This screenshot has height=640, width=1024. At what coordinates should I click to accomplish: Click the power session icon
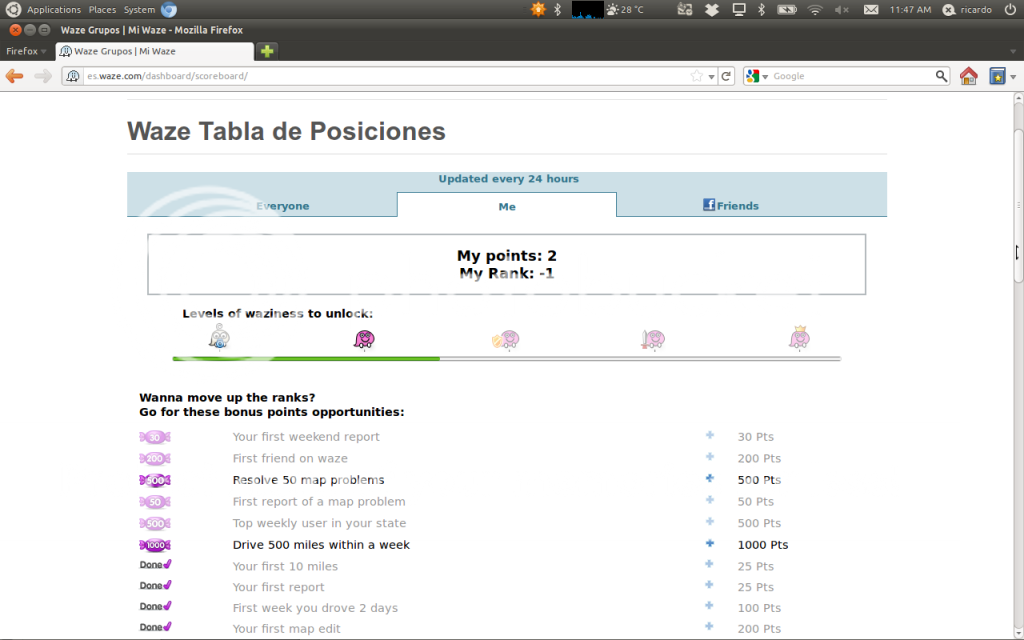coord(1010,10)
